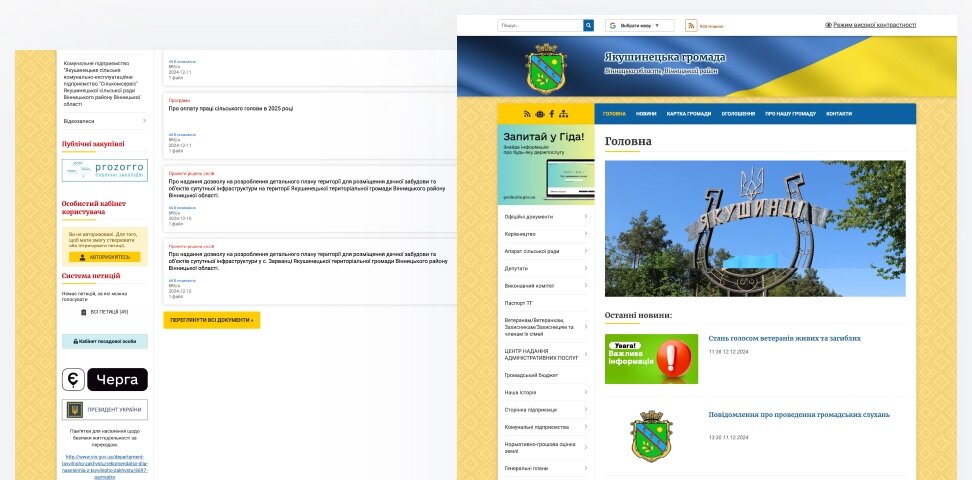Click the Google logo in language selector

[x=612, y=25]
